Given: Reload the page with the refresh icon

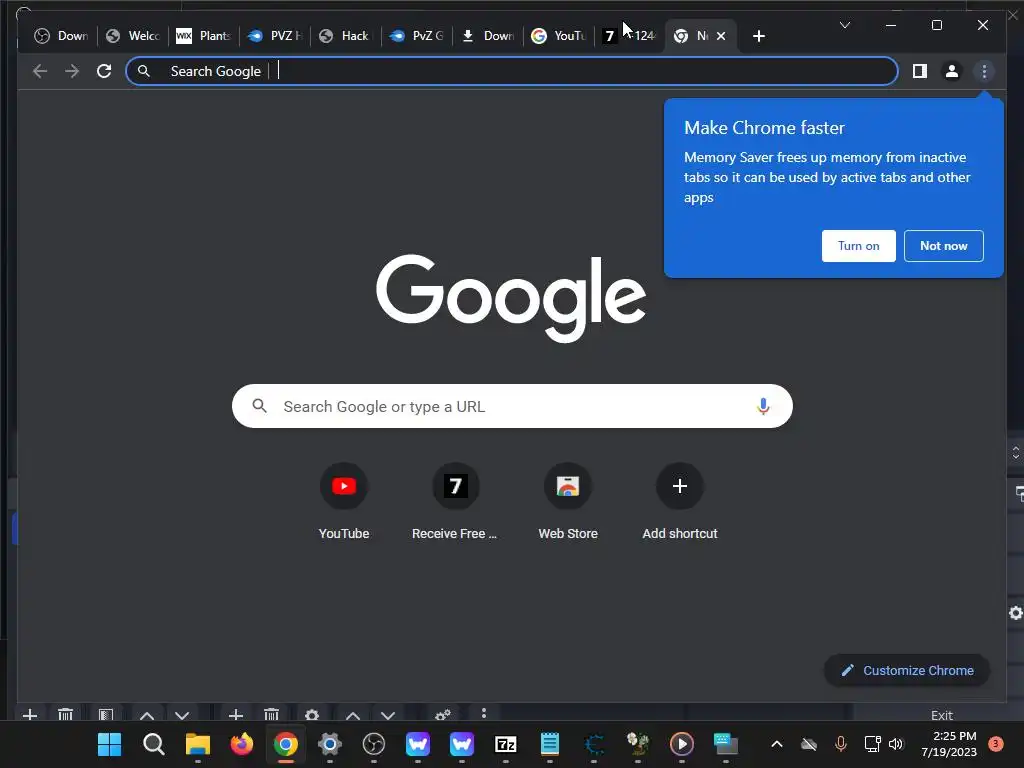Looking at the screenshot, I should pos(104,71).
